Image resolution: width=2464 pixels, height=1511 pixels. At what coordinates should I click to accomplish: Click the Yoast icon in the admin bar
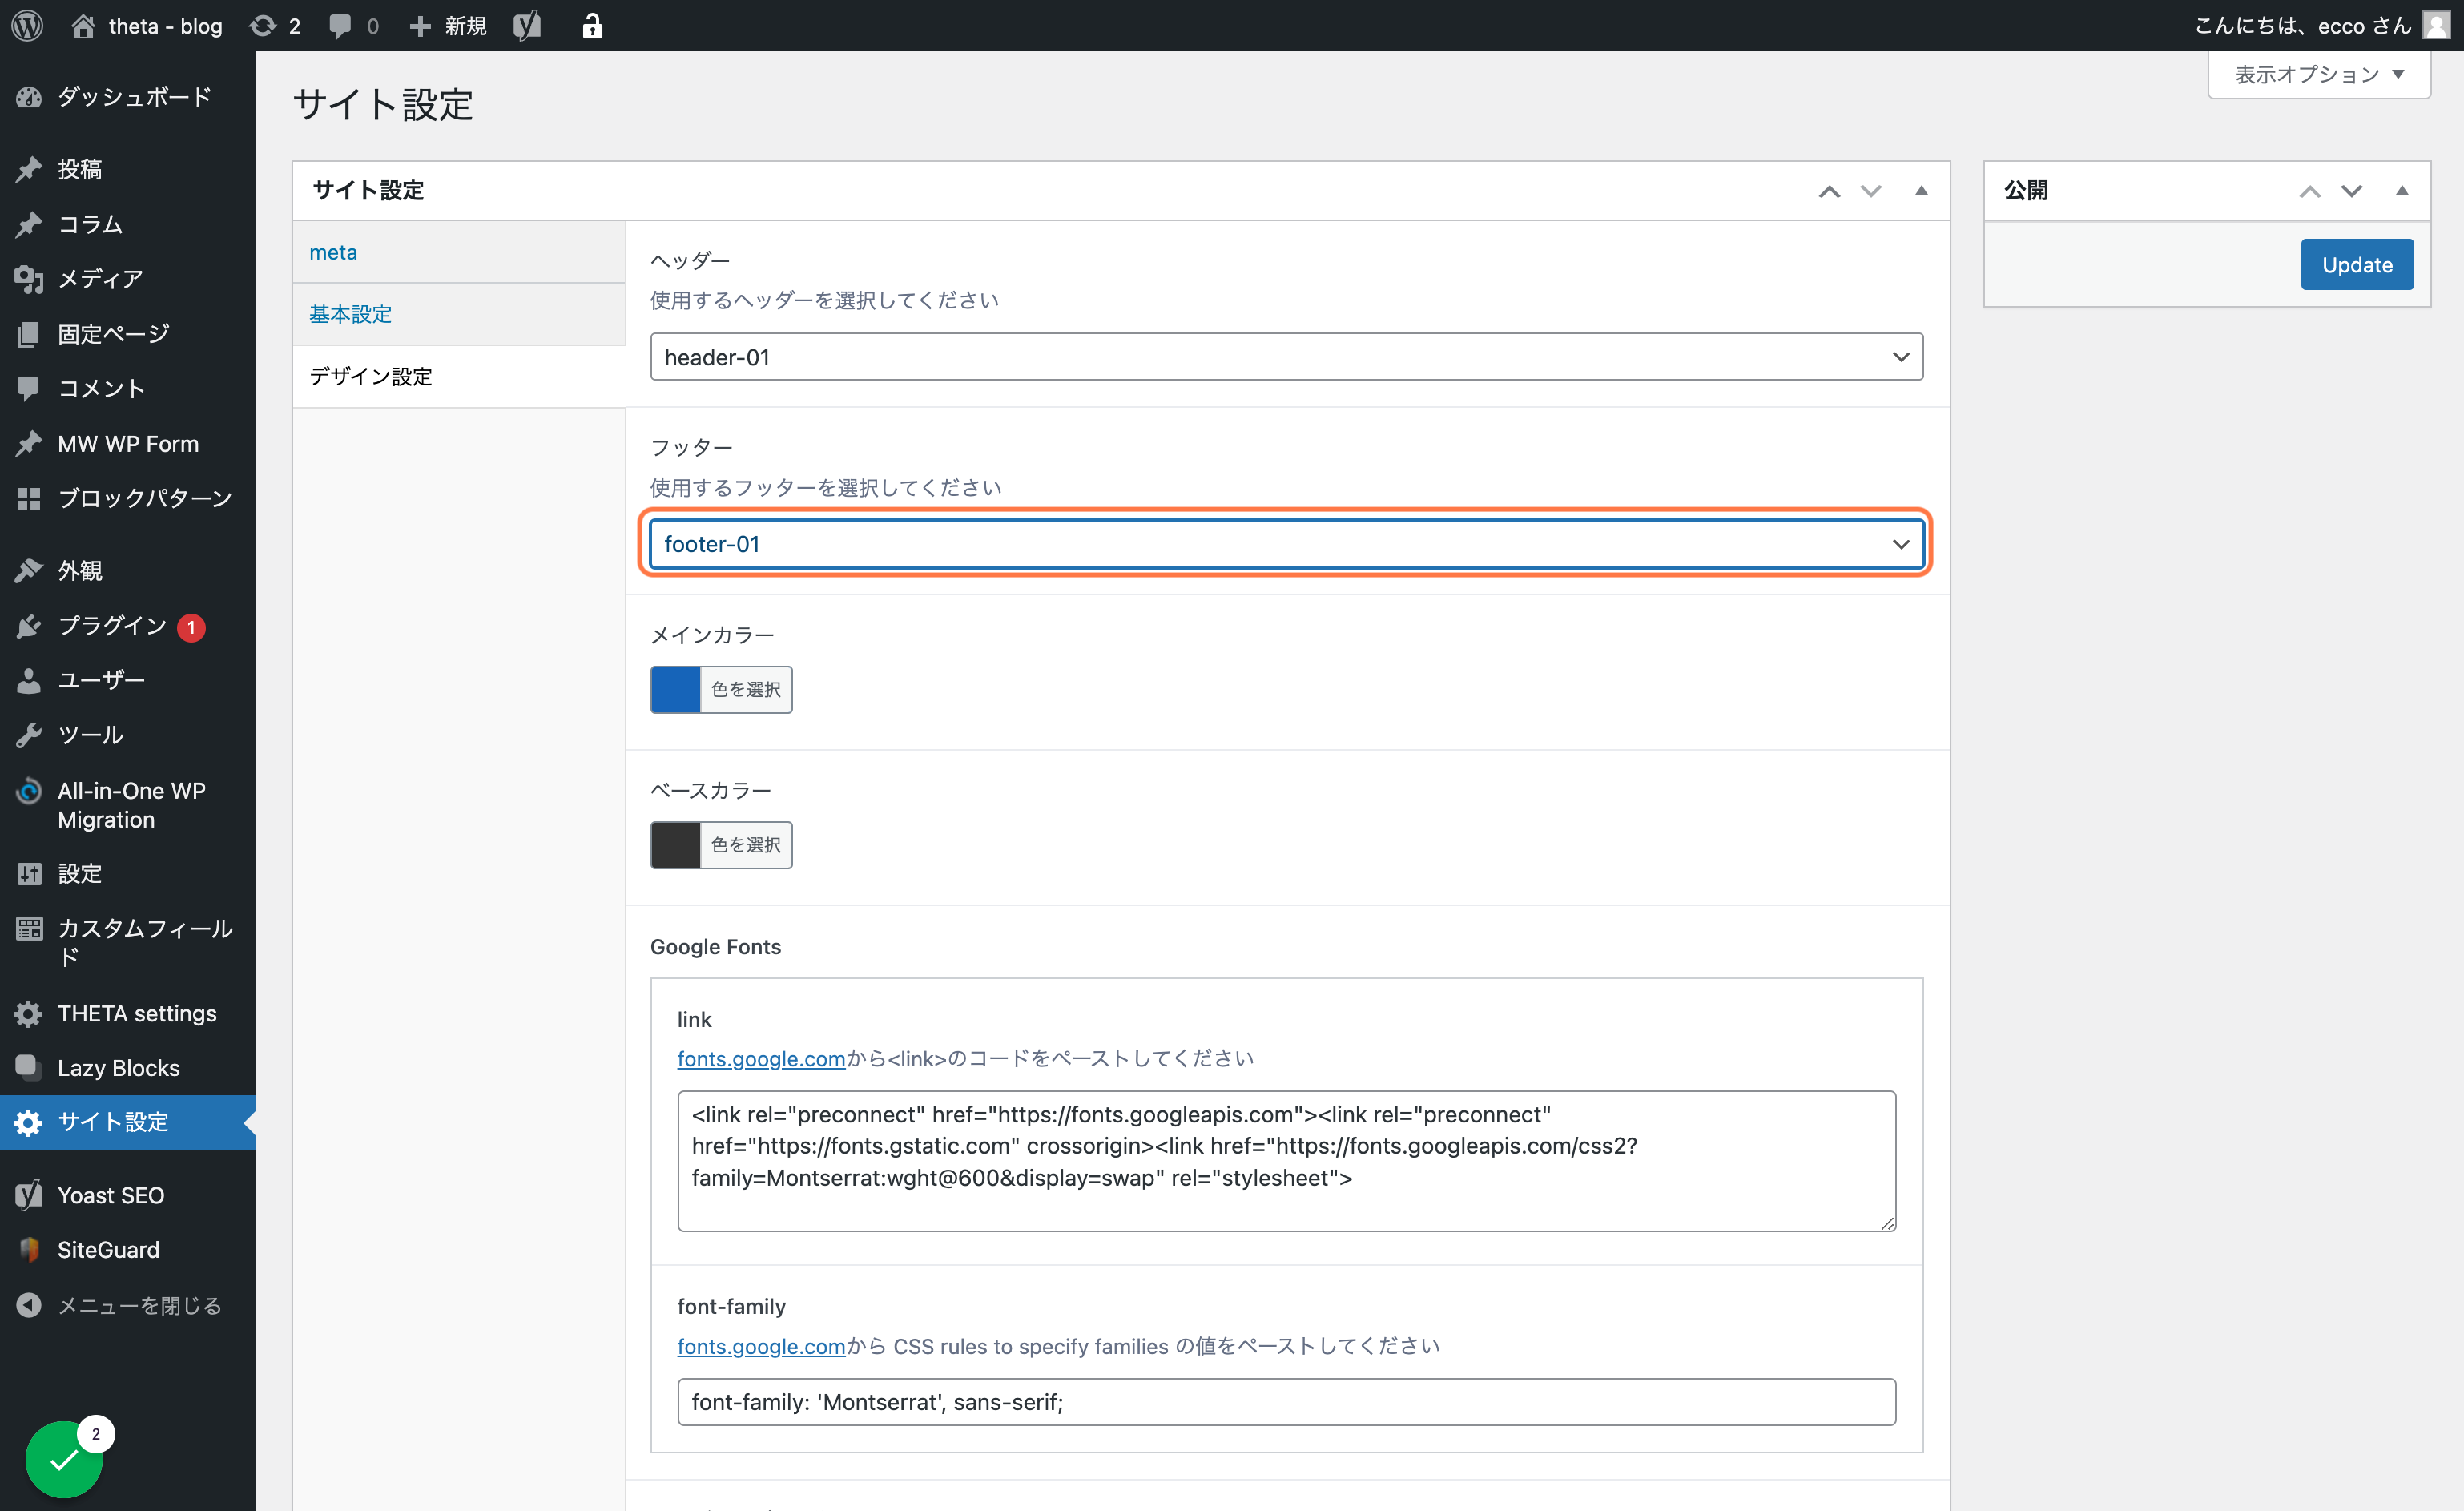[x=527, y=25]
